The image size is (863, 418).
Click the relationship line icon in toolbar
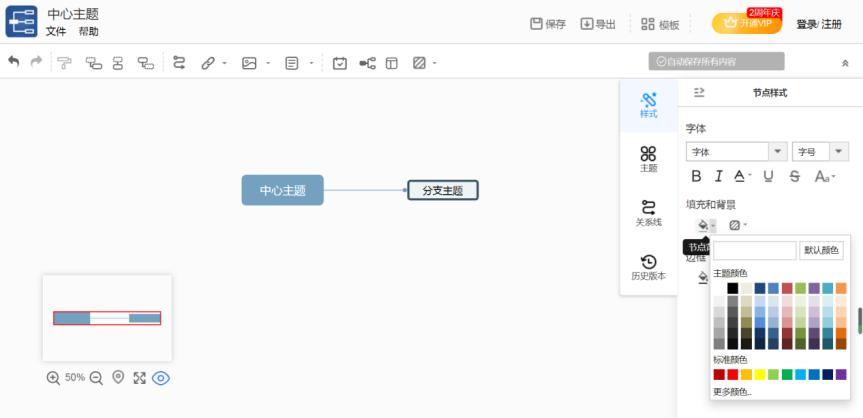tap(179, 63)
